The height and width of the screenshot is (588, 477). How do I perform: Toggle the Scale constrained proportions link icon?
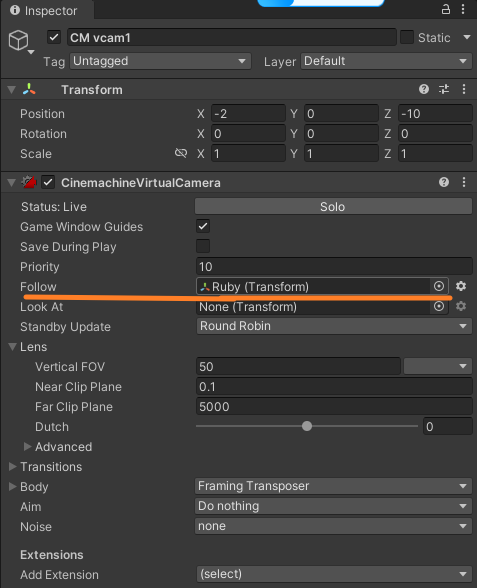click(181, 153)
